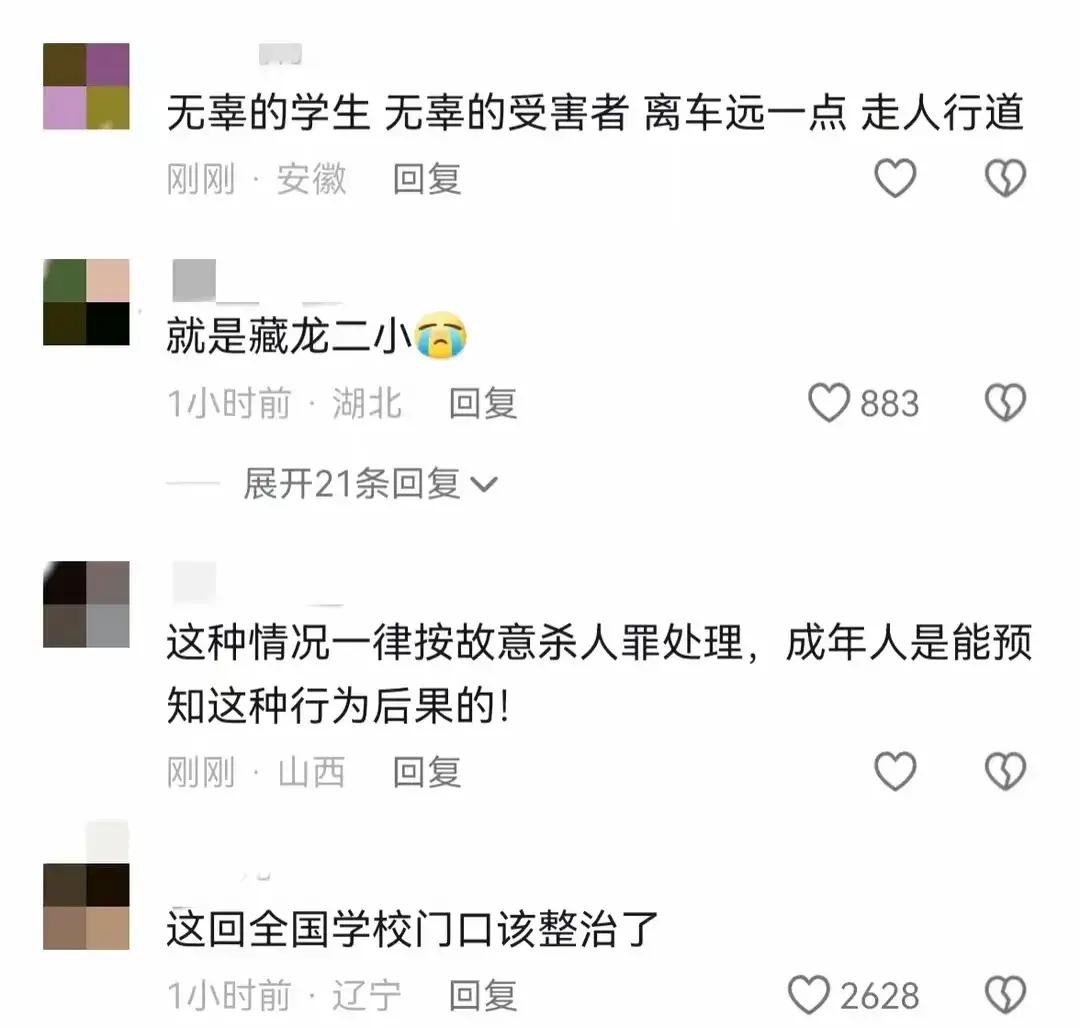Like the Liaoning comment with 2628 likes
Screen dimensions: 1080x1028
click(809, 995)
